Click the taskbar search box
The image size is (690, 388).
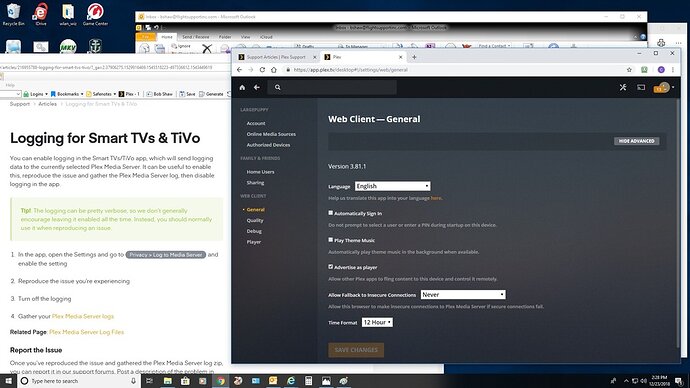(x=79, y=381)
